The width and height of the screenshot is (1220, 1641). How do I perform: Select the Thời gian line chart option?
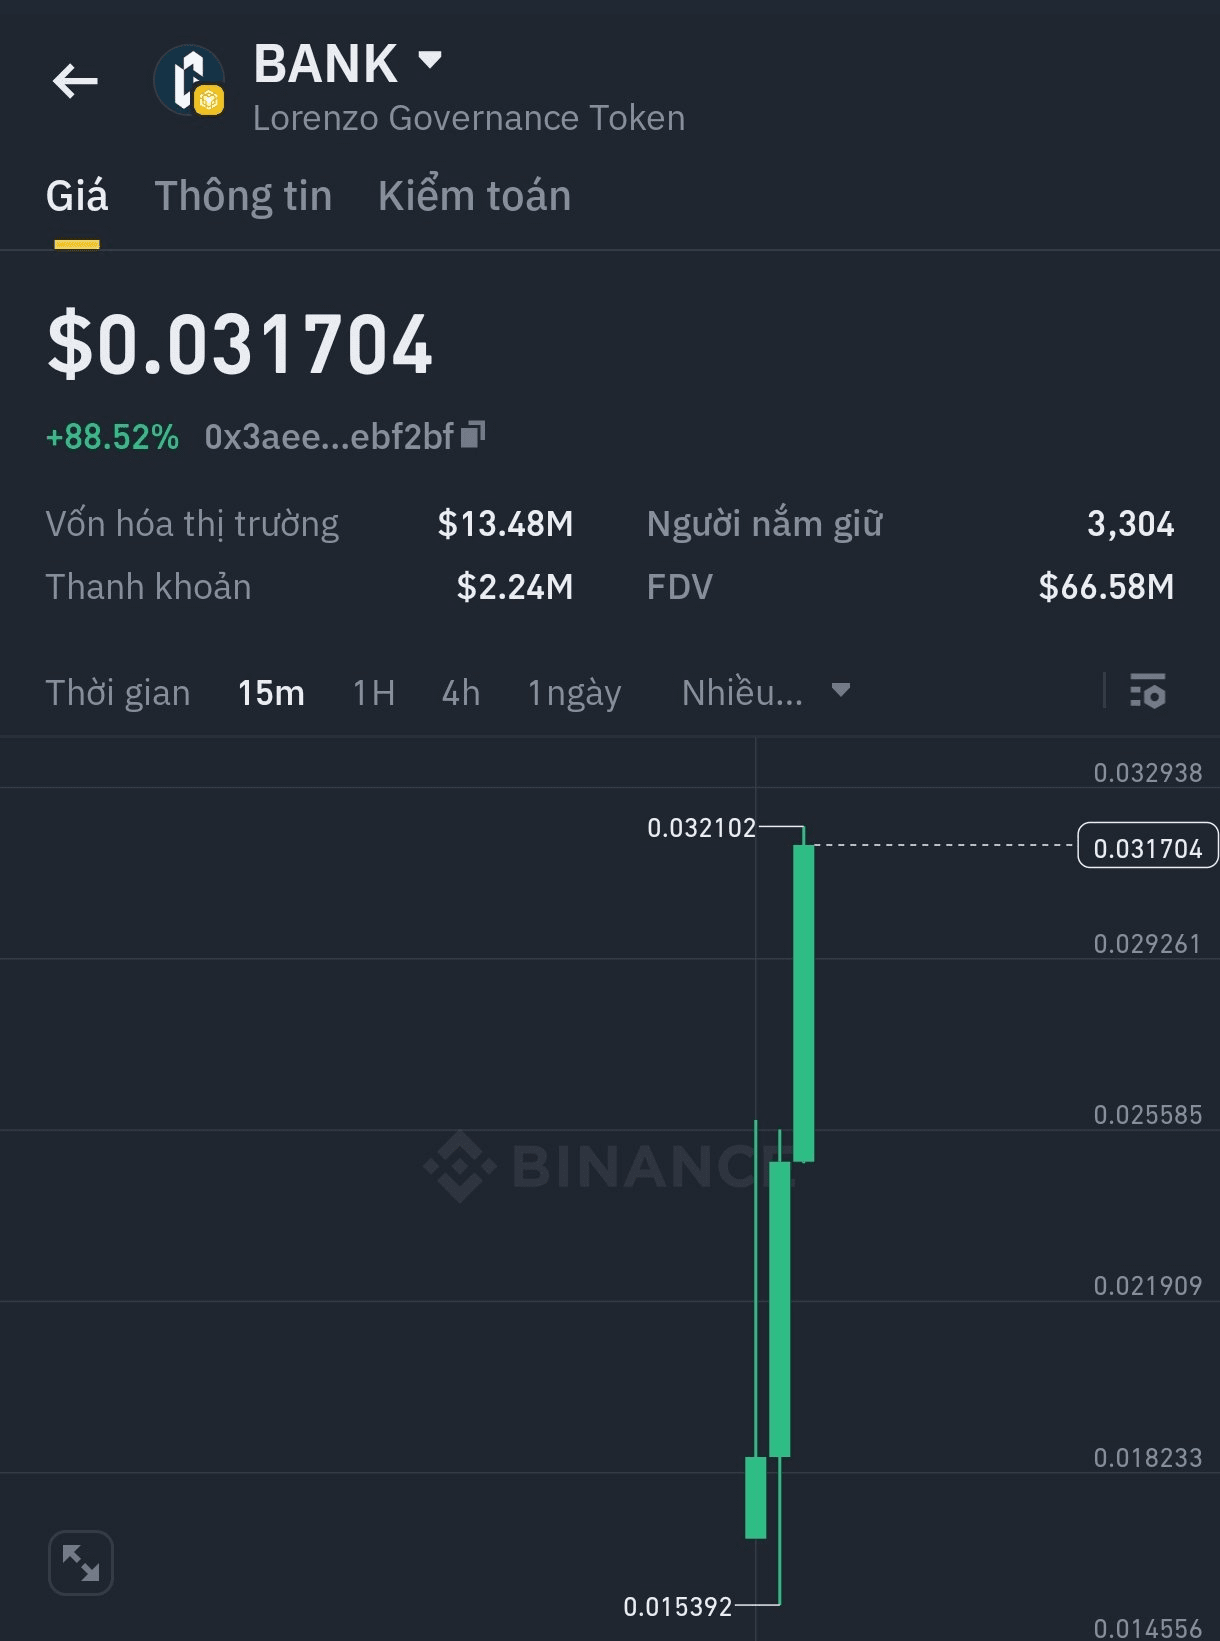118,693
